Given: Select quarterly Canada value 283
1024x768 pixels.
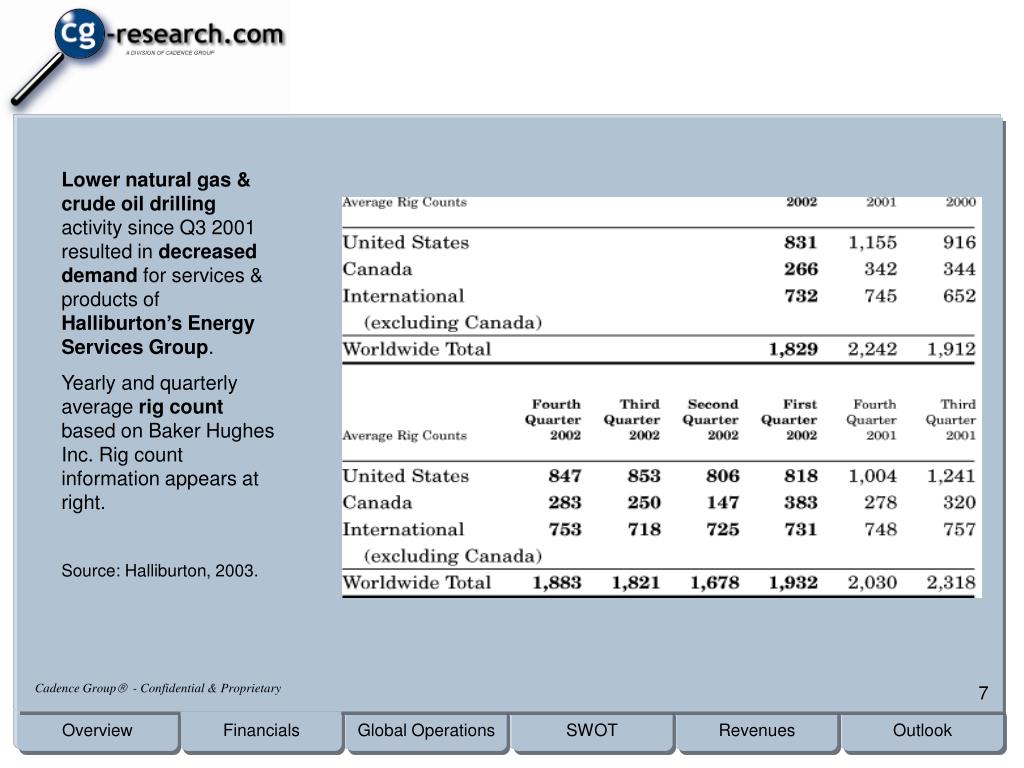Looking at the screenshot, I should (x=565, y=503).
